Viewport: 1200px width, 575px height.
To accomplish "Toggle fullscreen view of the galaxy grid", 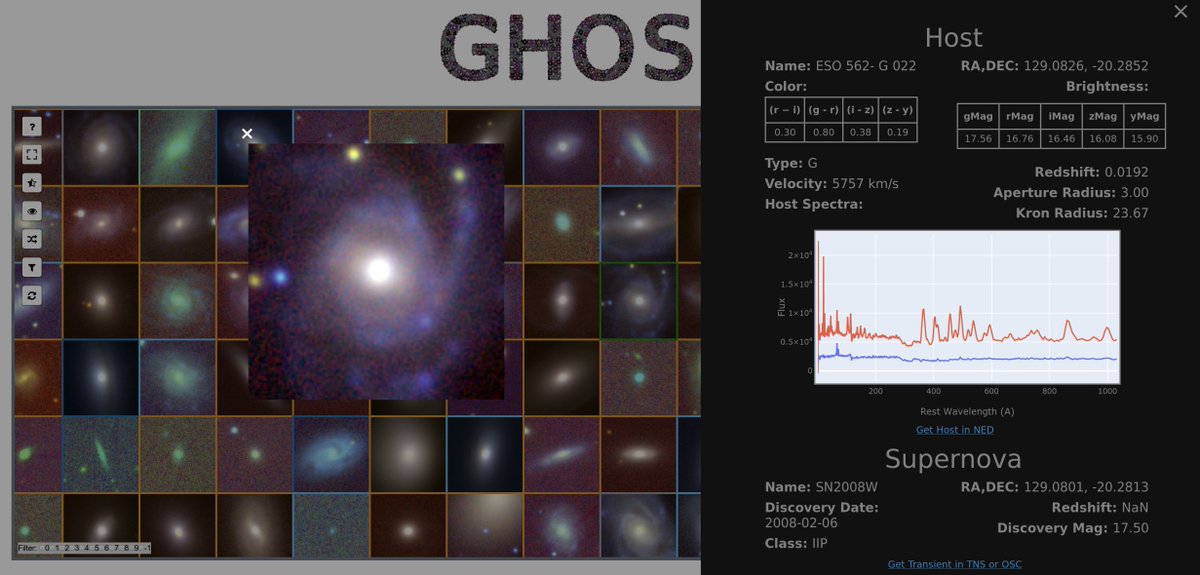I will click(x=32, y=155).
